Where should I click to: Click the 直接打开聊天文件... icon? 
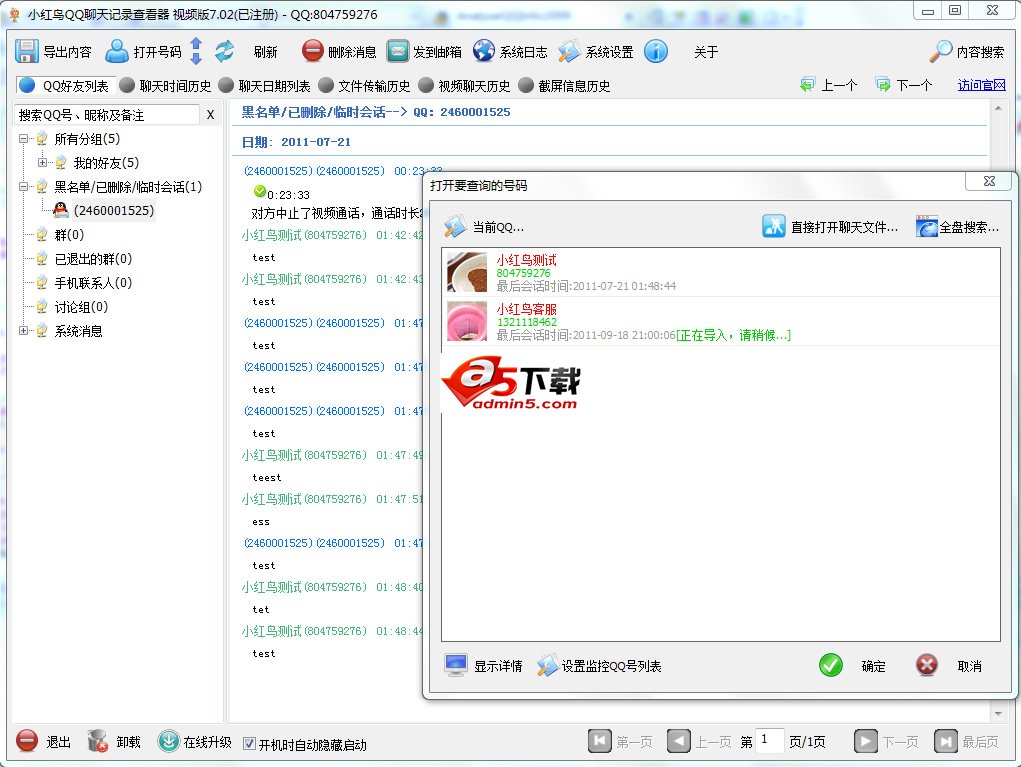coord(774,227)
